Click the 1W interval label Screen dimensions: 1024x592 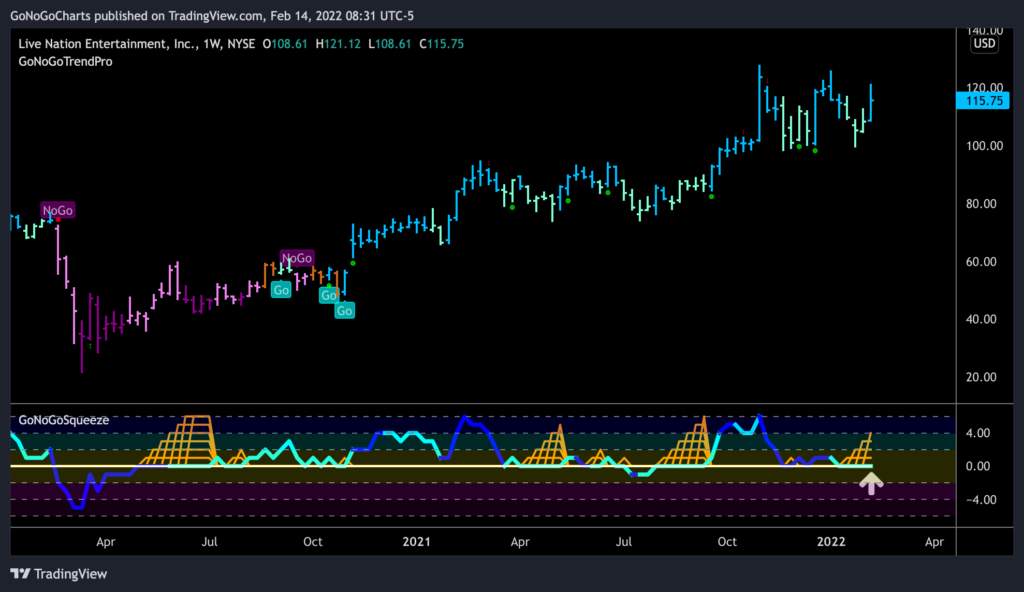[x=212, y=44]
